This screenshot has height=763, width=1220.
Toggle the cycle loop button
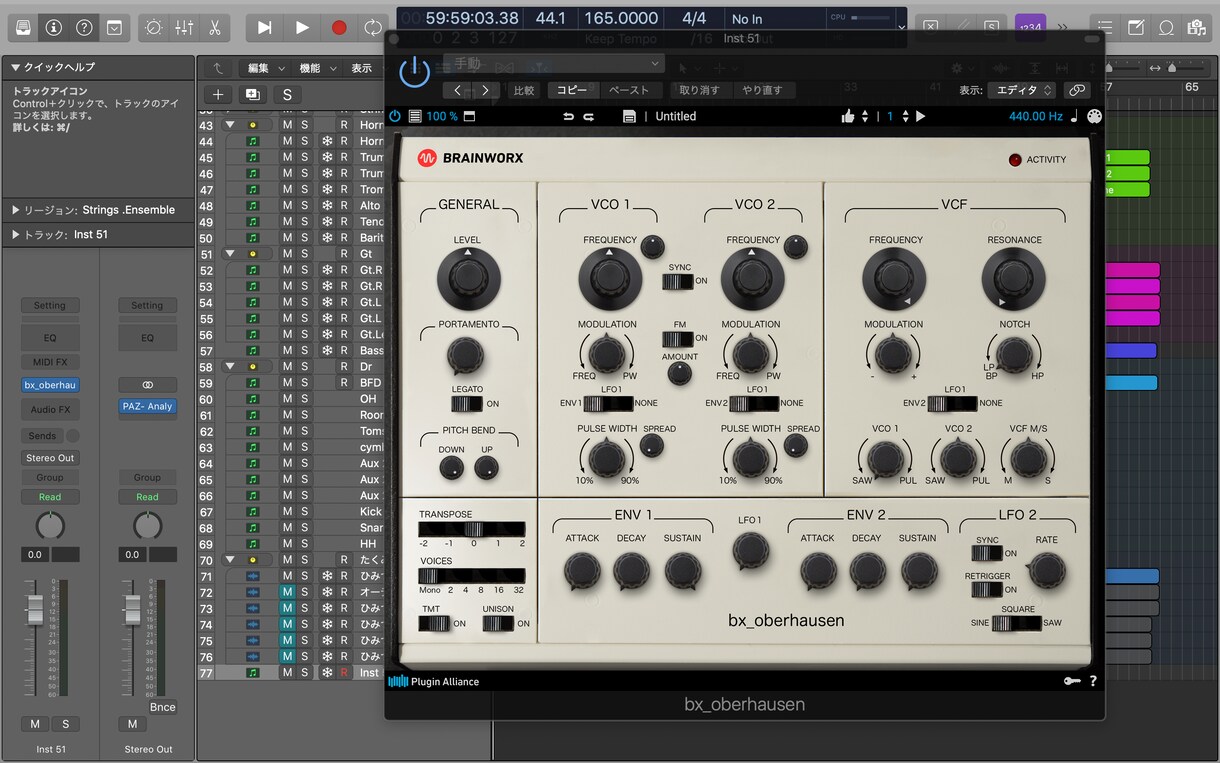pos(373,28)
